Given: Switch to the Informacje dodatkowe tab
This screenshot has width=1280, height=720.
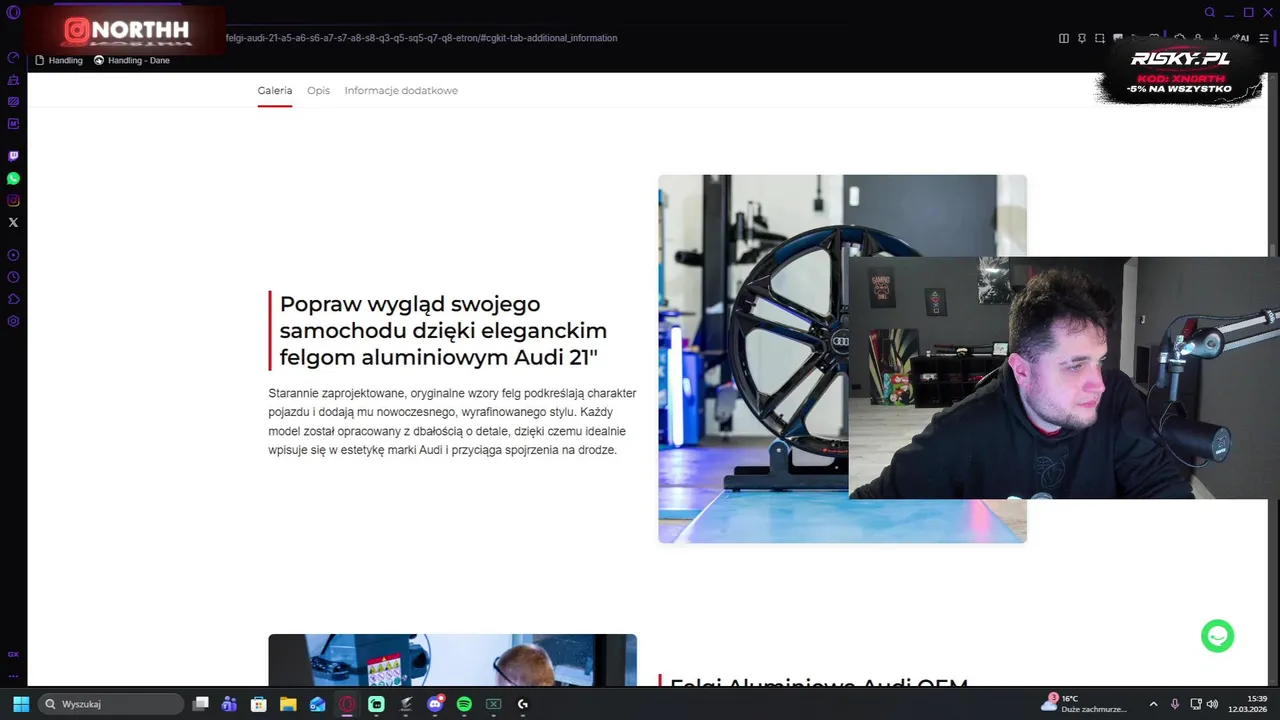Looking at the screenshot, I should 401,90.
